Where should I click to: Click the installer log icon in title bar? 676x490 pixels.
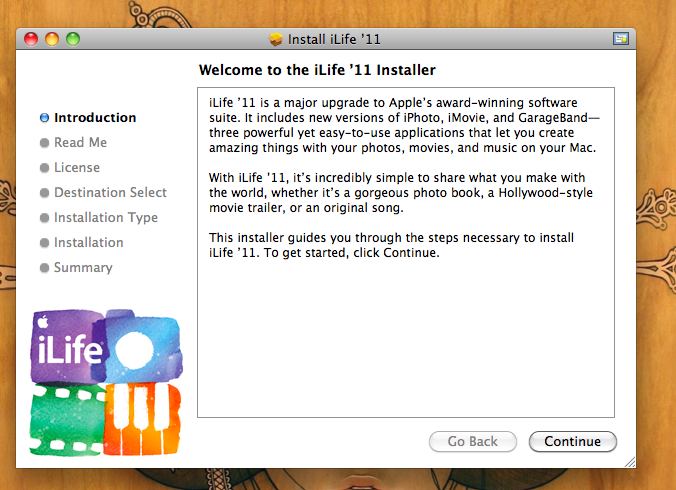click(621, 39)
